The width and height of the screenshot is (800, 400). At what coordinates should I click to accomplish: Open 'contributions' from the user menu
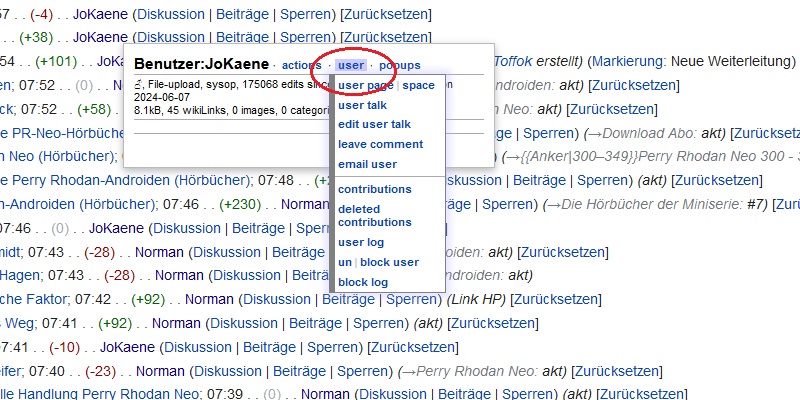pos(374,189)
